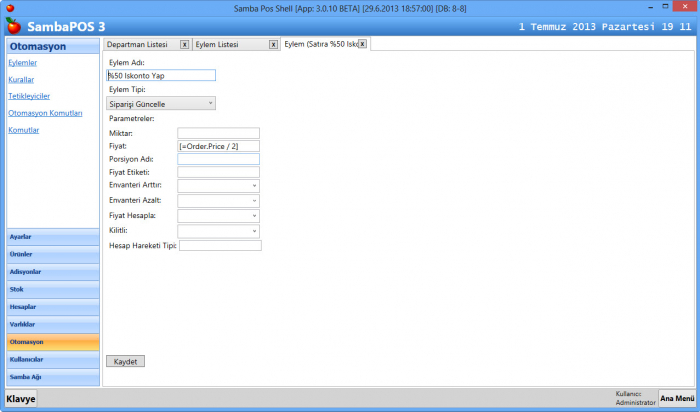Click the Eylem Adı text field
700x412 pixels.
[161, 75]
